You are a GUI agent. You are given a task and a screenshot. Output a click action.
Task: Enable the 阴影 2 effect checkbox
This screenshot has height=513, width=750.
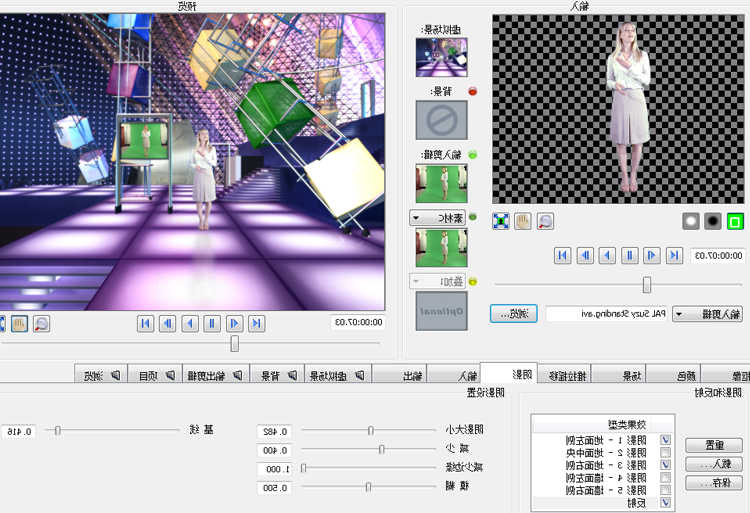667,453
